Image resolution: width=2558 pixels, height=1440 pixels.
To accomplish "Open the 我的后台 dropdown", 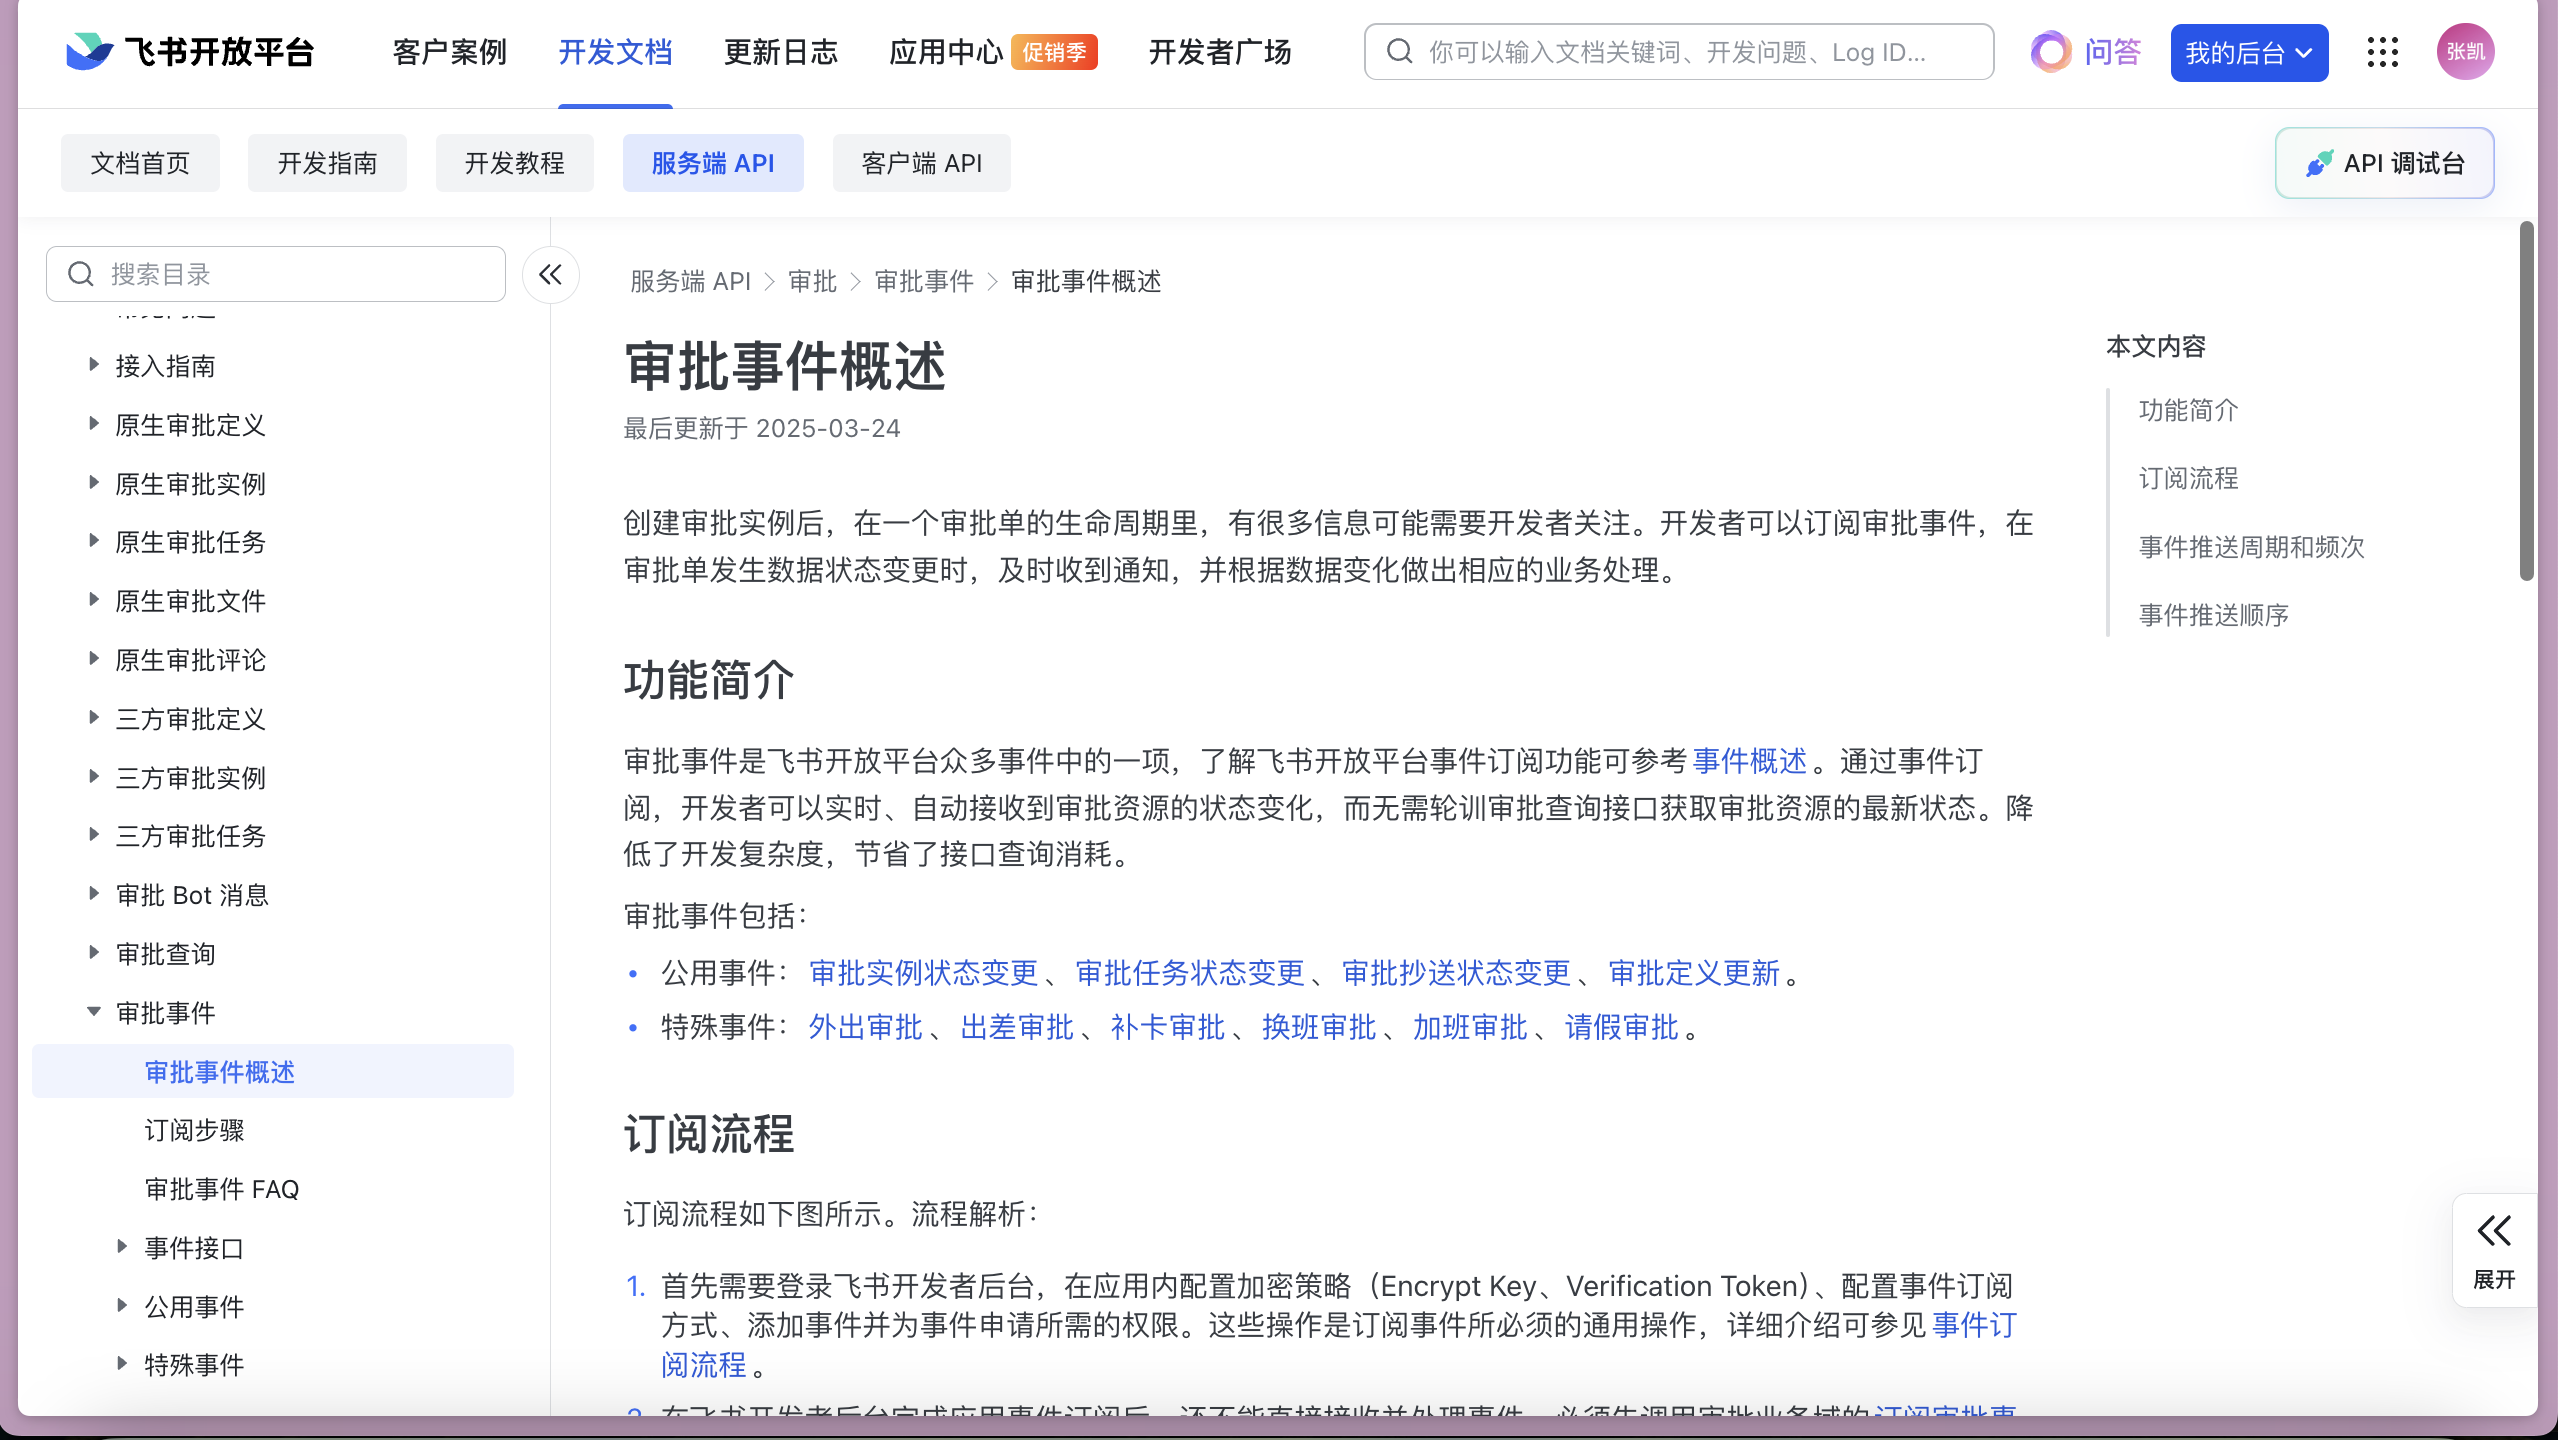I will point(2248,53).
